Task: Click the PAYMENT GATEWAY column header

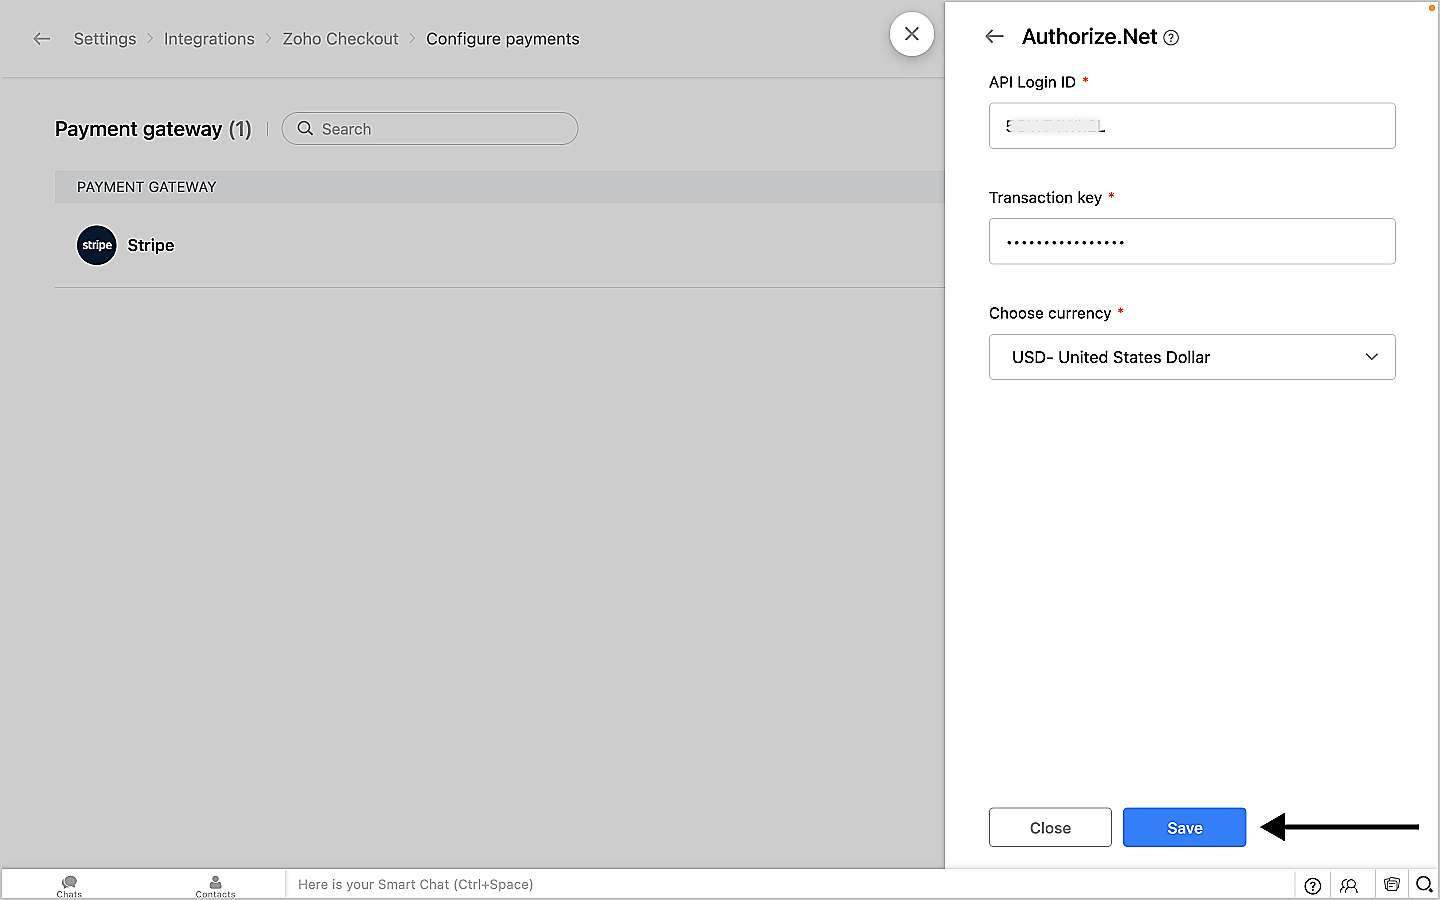Action: [x=147, y=187]
